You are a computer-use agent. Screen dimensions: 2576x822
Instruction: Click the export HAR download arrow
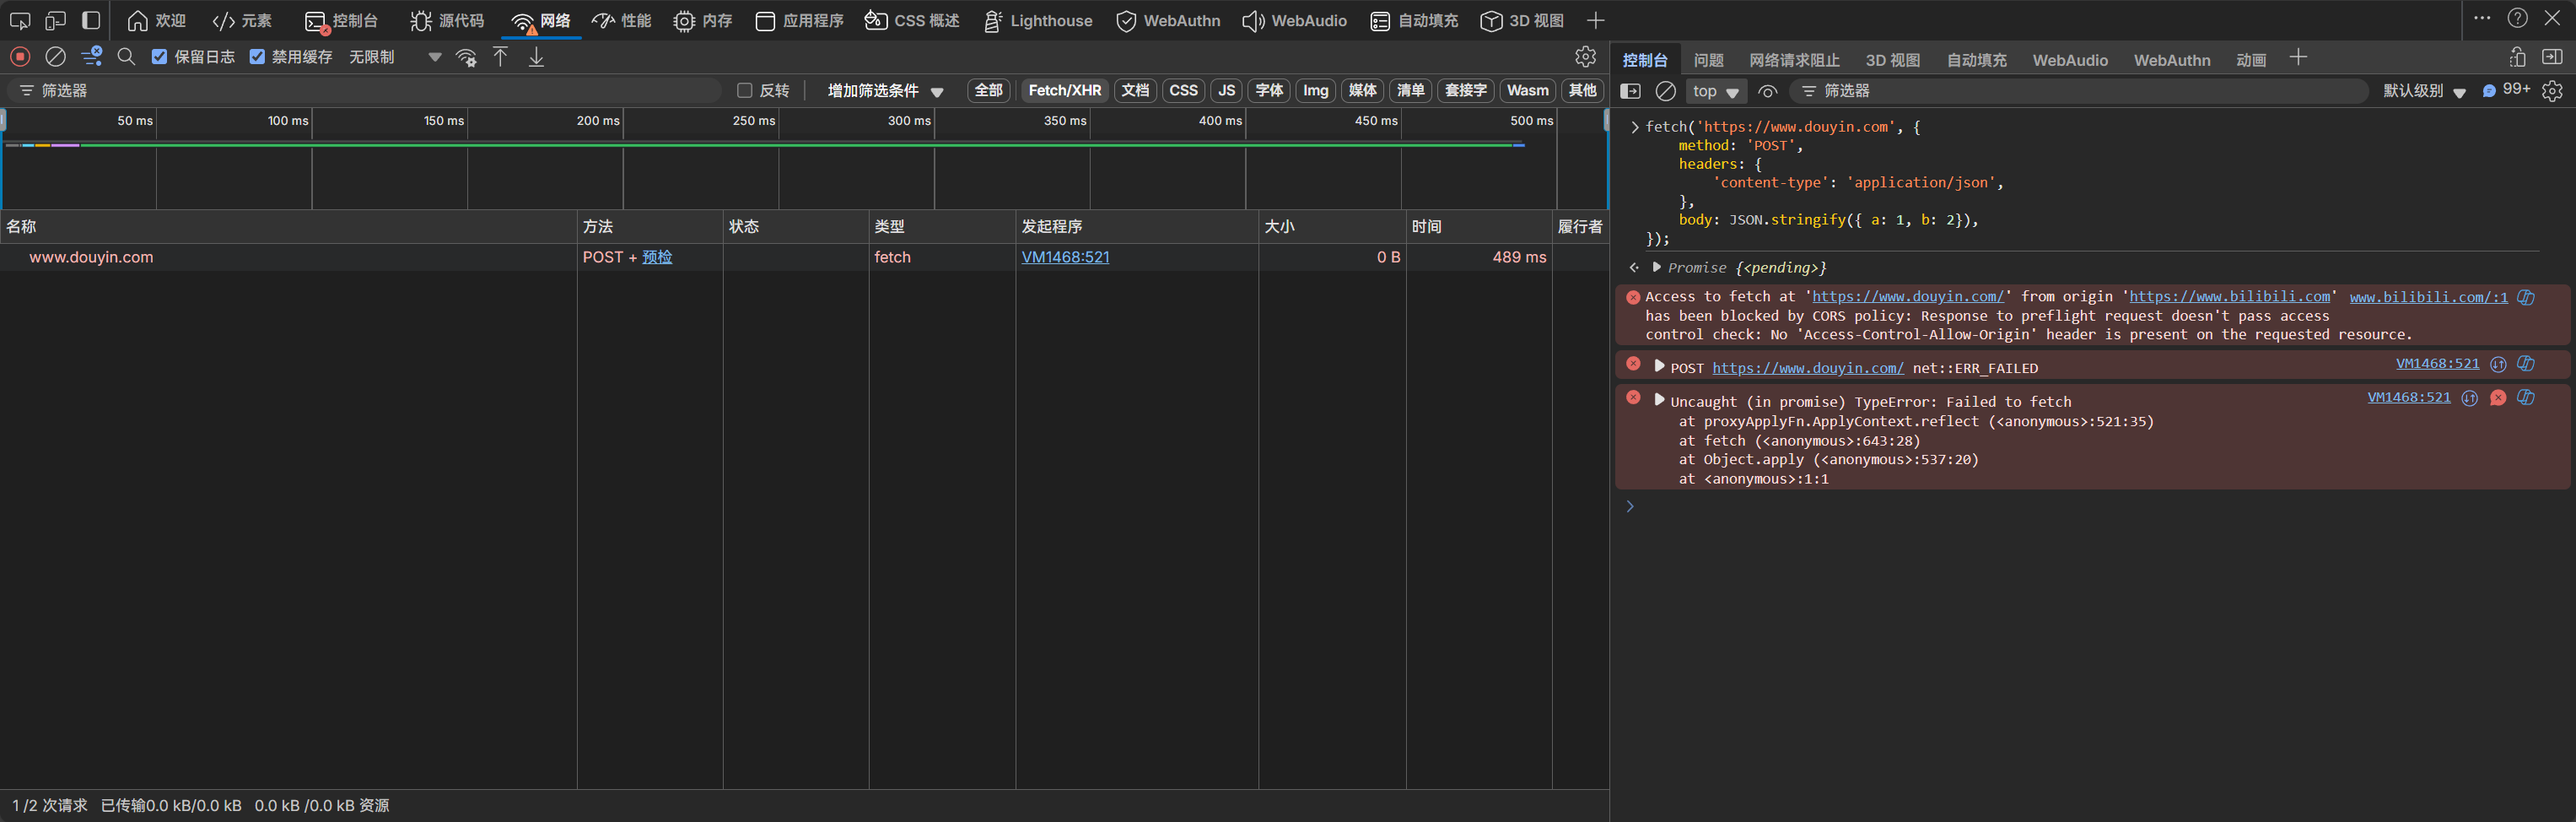coord(537,57)
